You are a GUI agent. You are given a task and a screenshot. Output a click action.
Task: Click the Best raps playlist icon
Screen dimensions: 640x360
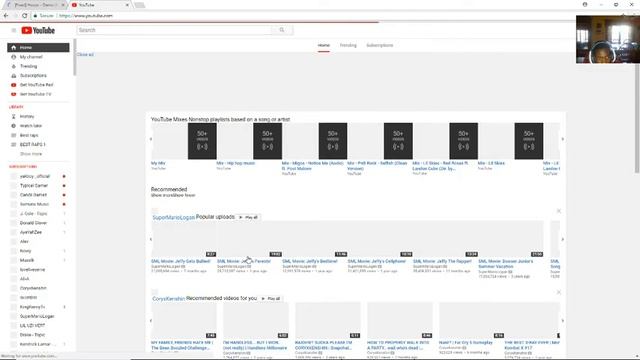(x=13, y=135)
